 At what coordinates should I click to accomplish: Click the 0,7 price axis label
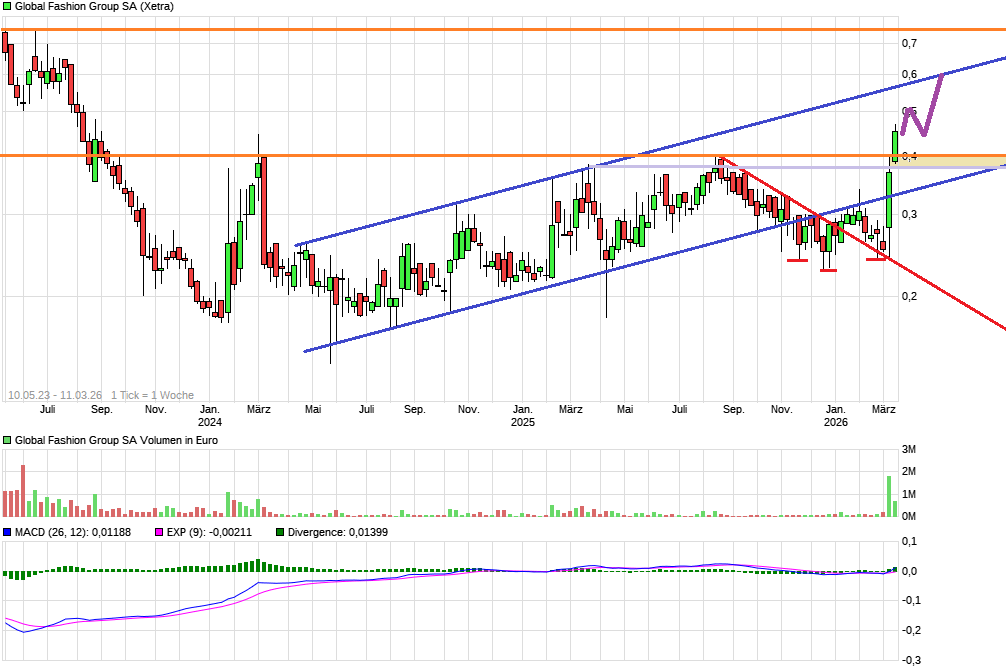point(909,43)
